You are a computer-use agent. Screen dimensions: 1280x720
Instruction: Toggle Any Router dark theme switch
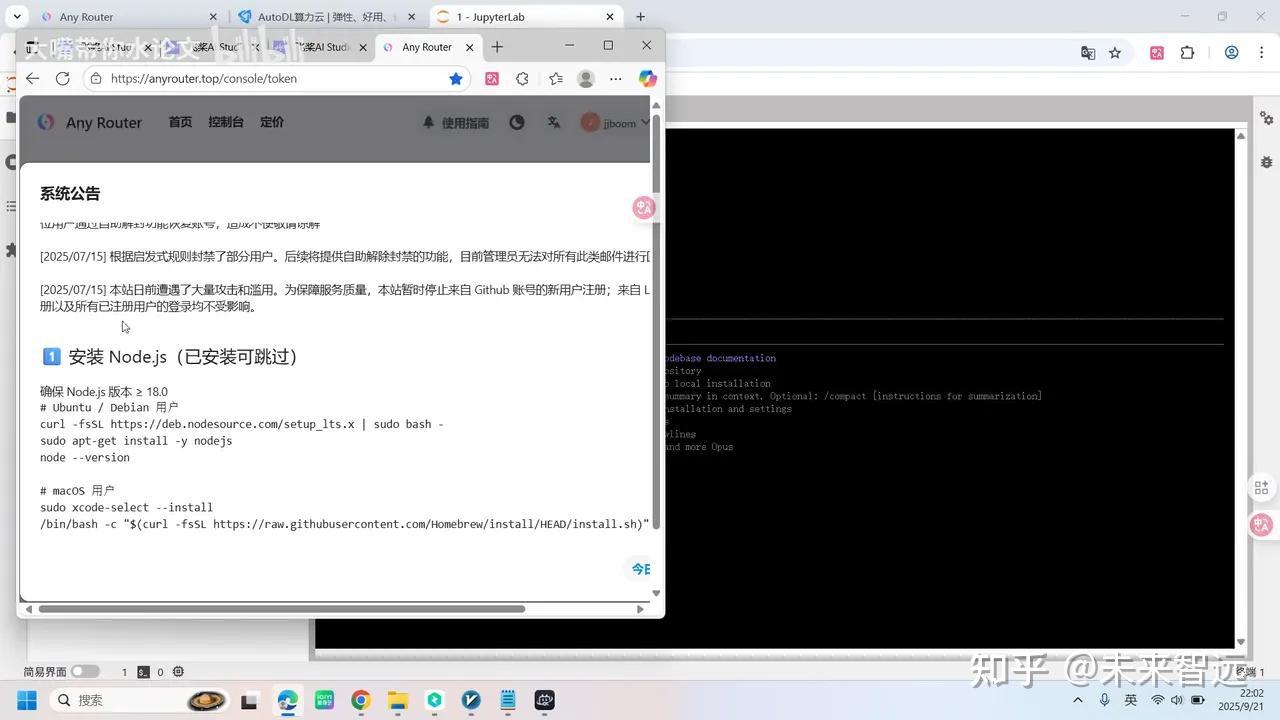click(516, 122)
